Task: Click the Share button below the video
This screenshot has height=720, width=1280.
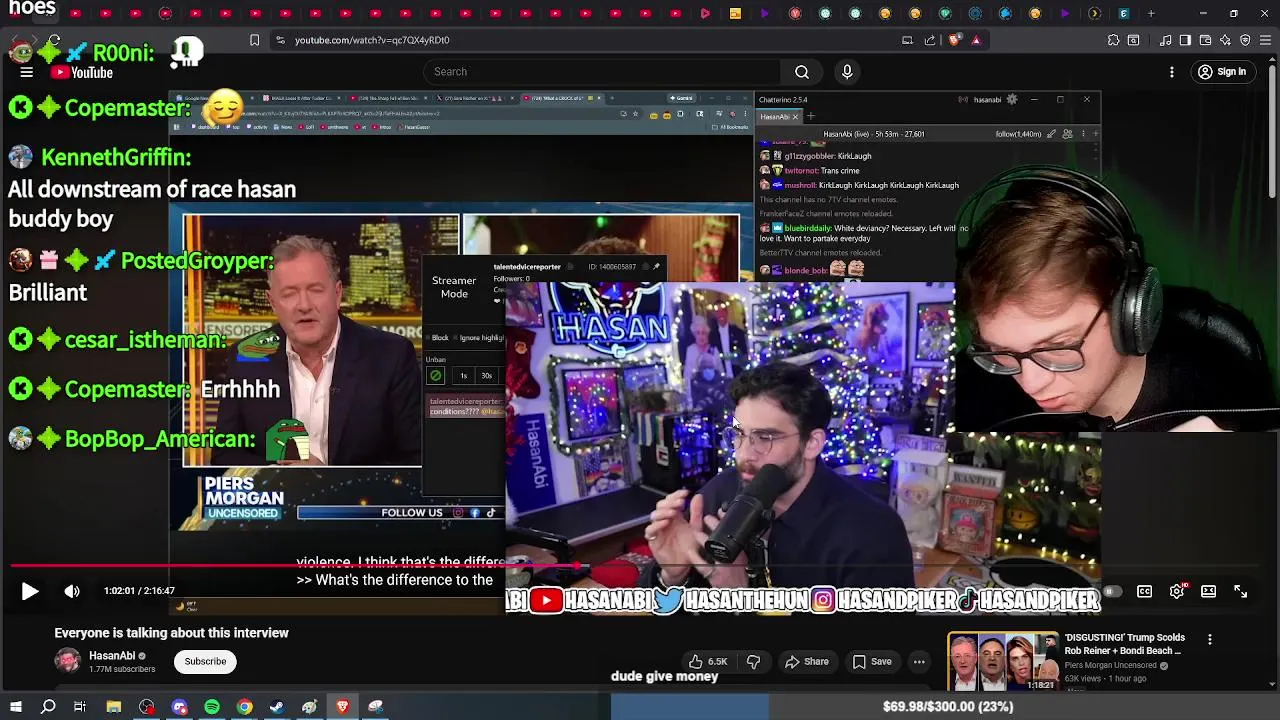Action: coord(807,661)
